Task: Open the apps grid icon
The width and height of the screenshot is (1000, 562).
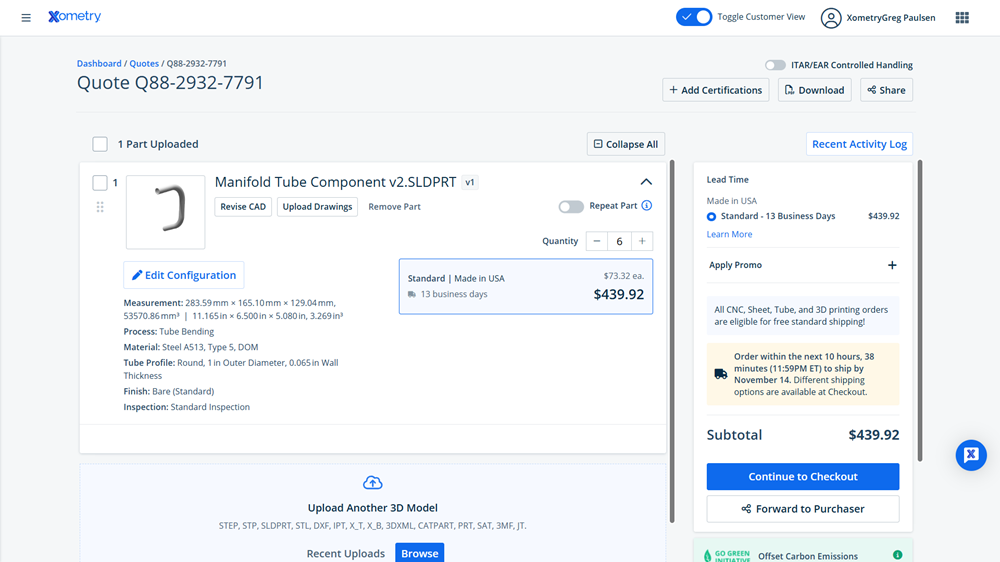Action: (x=962, y=18)
